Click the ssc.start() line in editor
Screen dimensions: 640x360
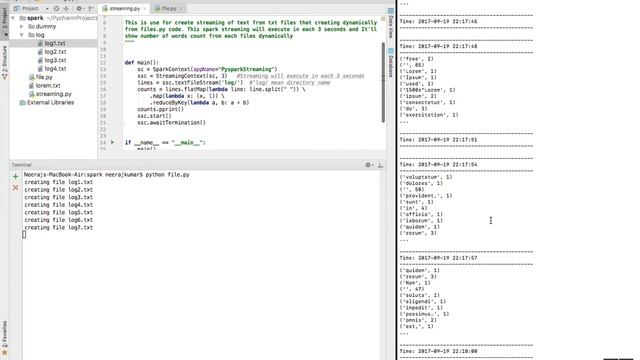tap(154, 116)
